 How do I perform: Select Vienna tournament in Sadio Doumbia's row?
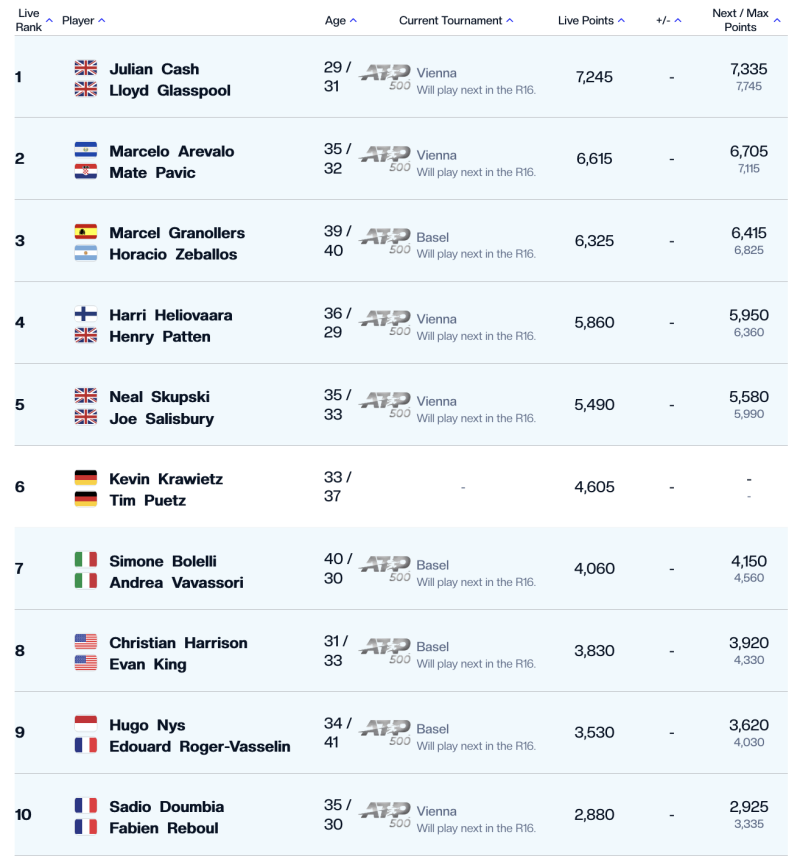[x=436, y=811]
